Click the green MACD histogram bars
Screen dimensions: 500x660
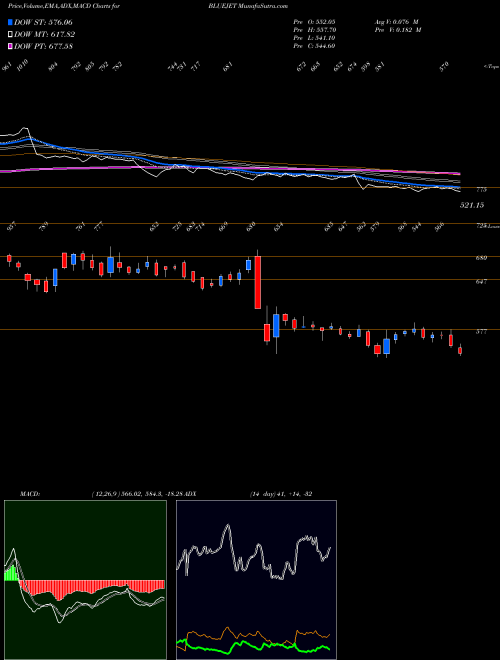coord(11,573)
